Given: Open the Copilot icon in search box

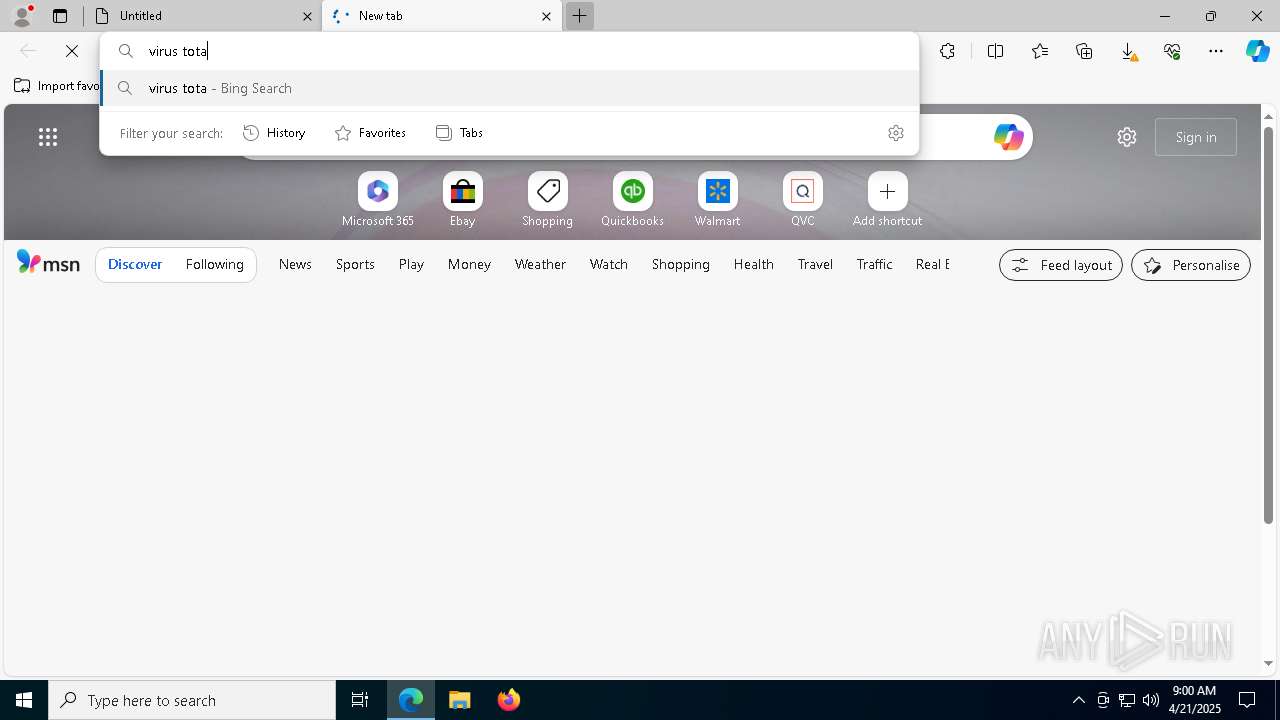Looking at the screenshot, I should click(1008, 137).
